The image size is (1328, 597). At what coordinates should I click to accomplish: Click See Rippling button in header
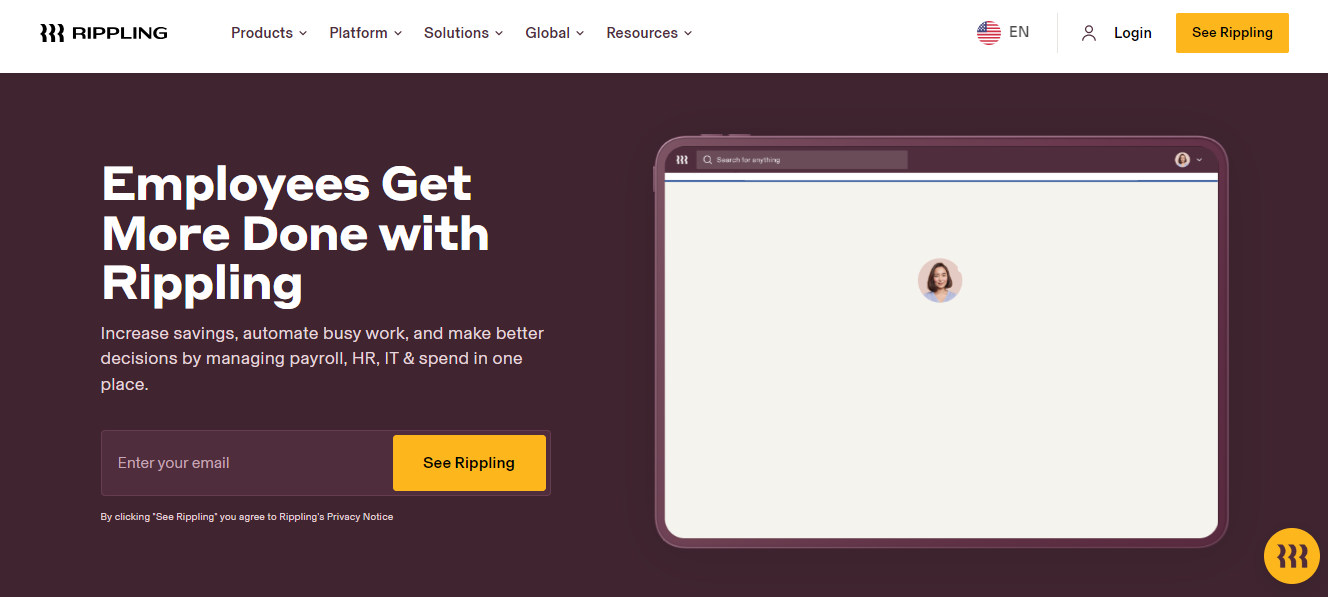pos(1232,33)
